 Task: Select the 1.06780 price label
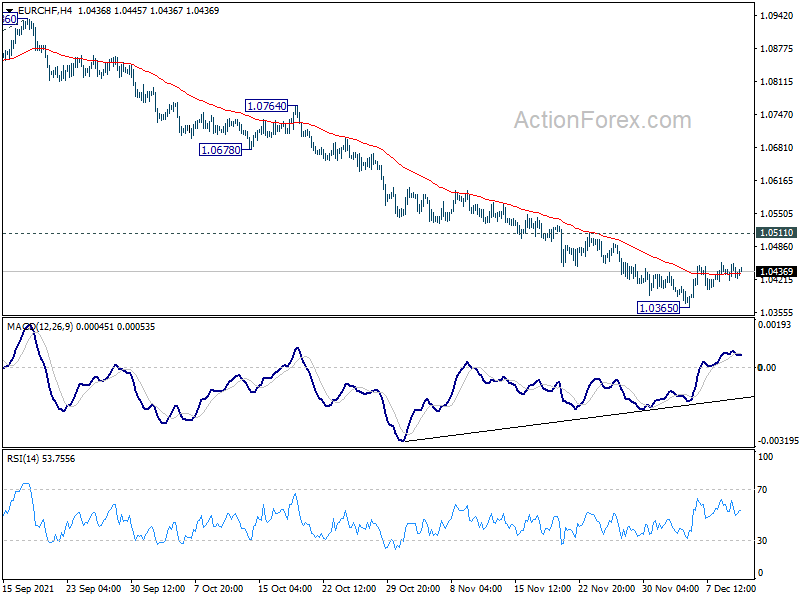coord(220,150)
